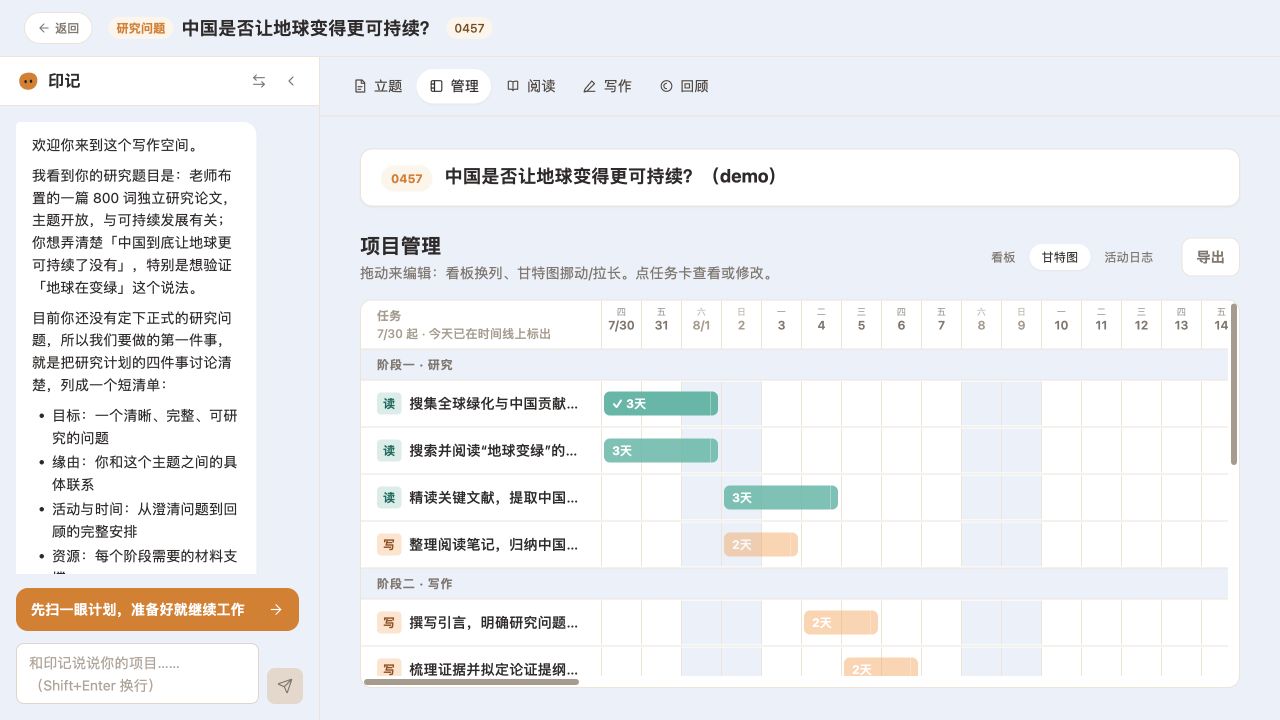Open task 梳理证据并拟定论证提纲
The width and height of the screenshot is (1280, 720).
pos(493,669)
